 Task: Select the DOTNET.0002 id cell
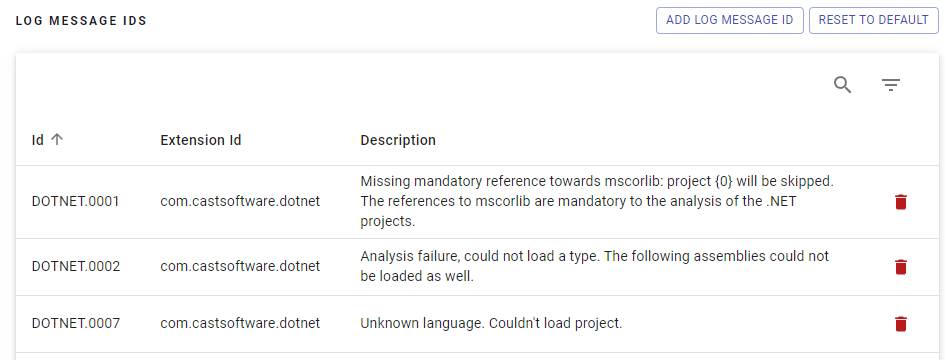click(76, 267)
